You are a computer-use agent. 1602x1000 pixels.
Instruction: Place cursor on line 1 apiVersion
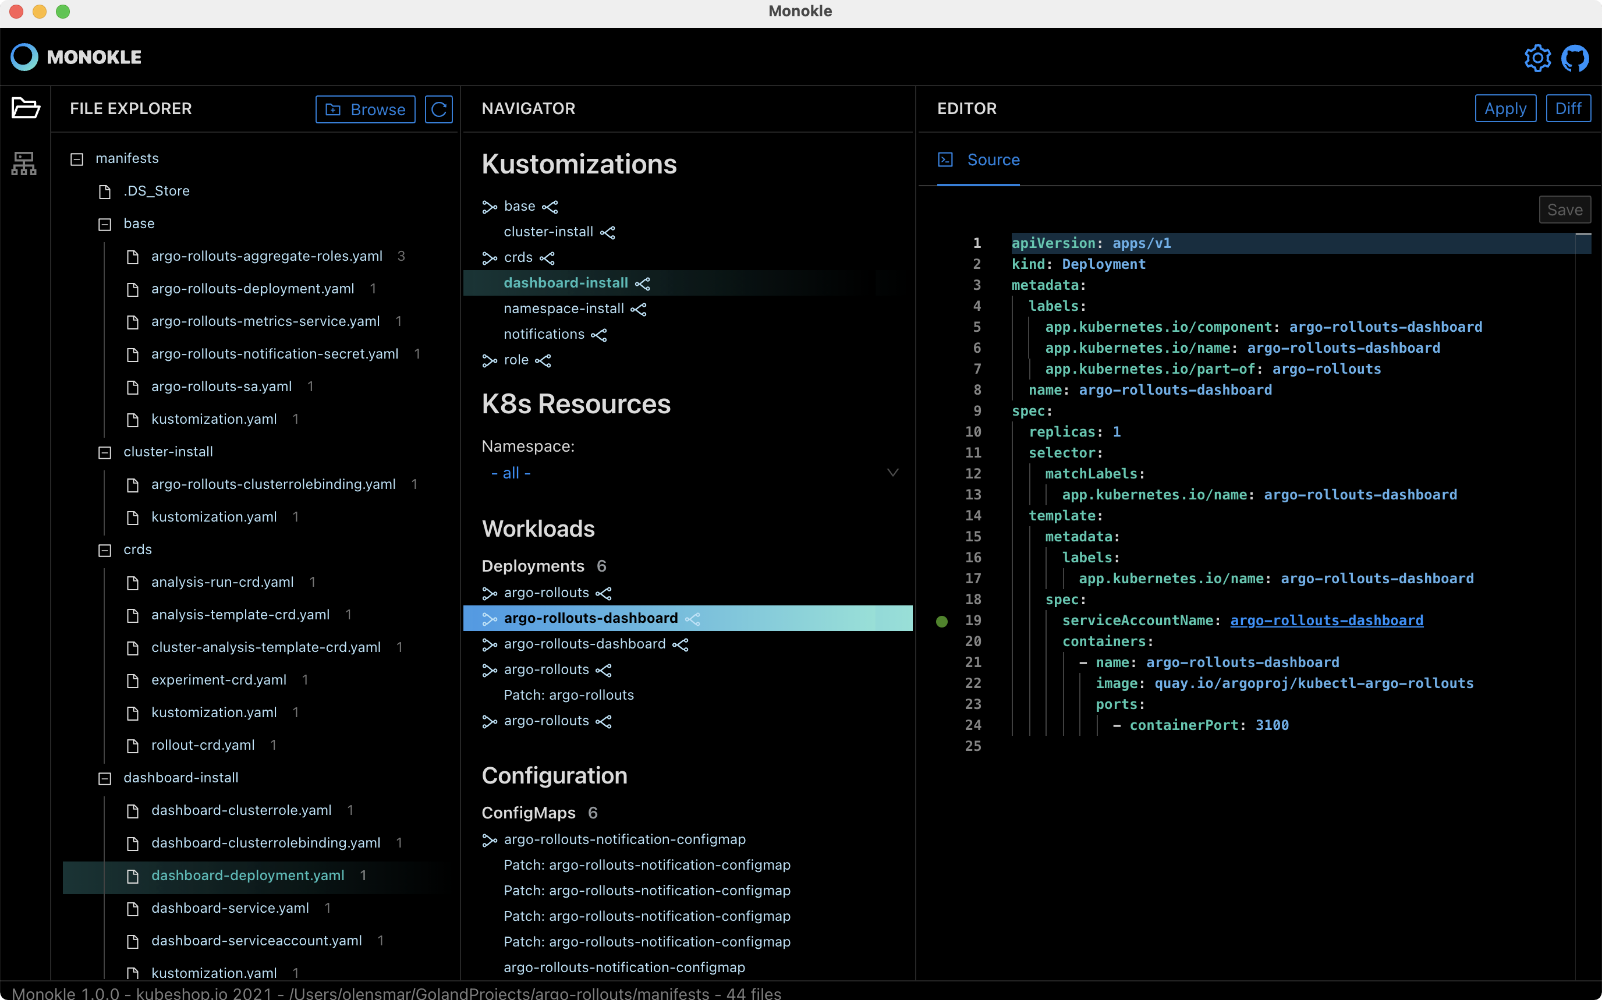point(1053,243)
